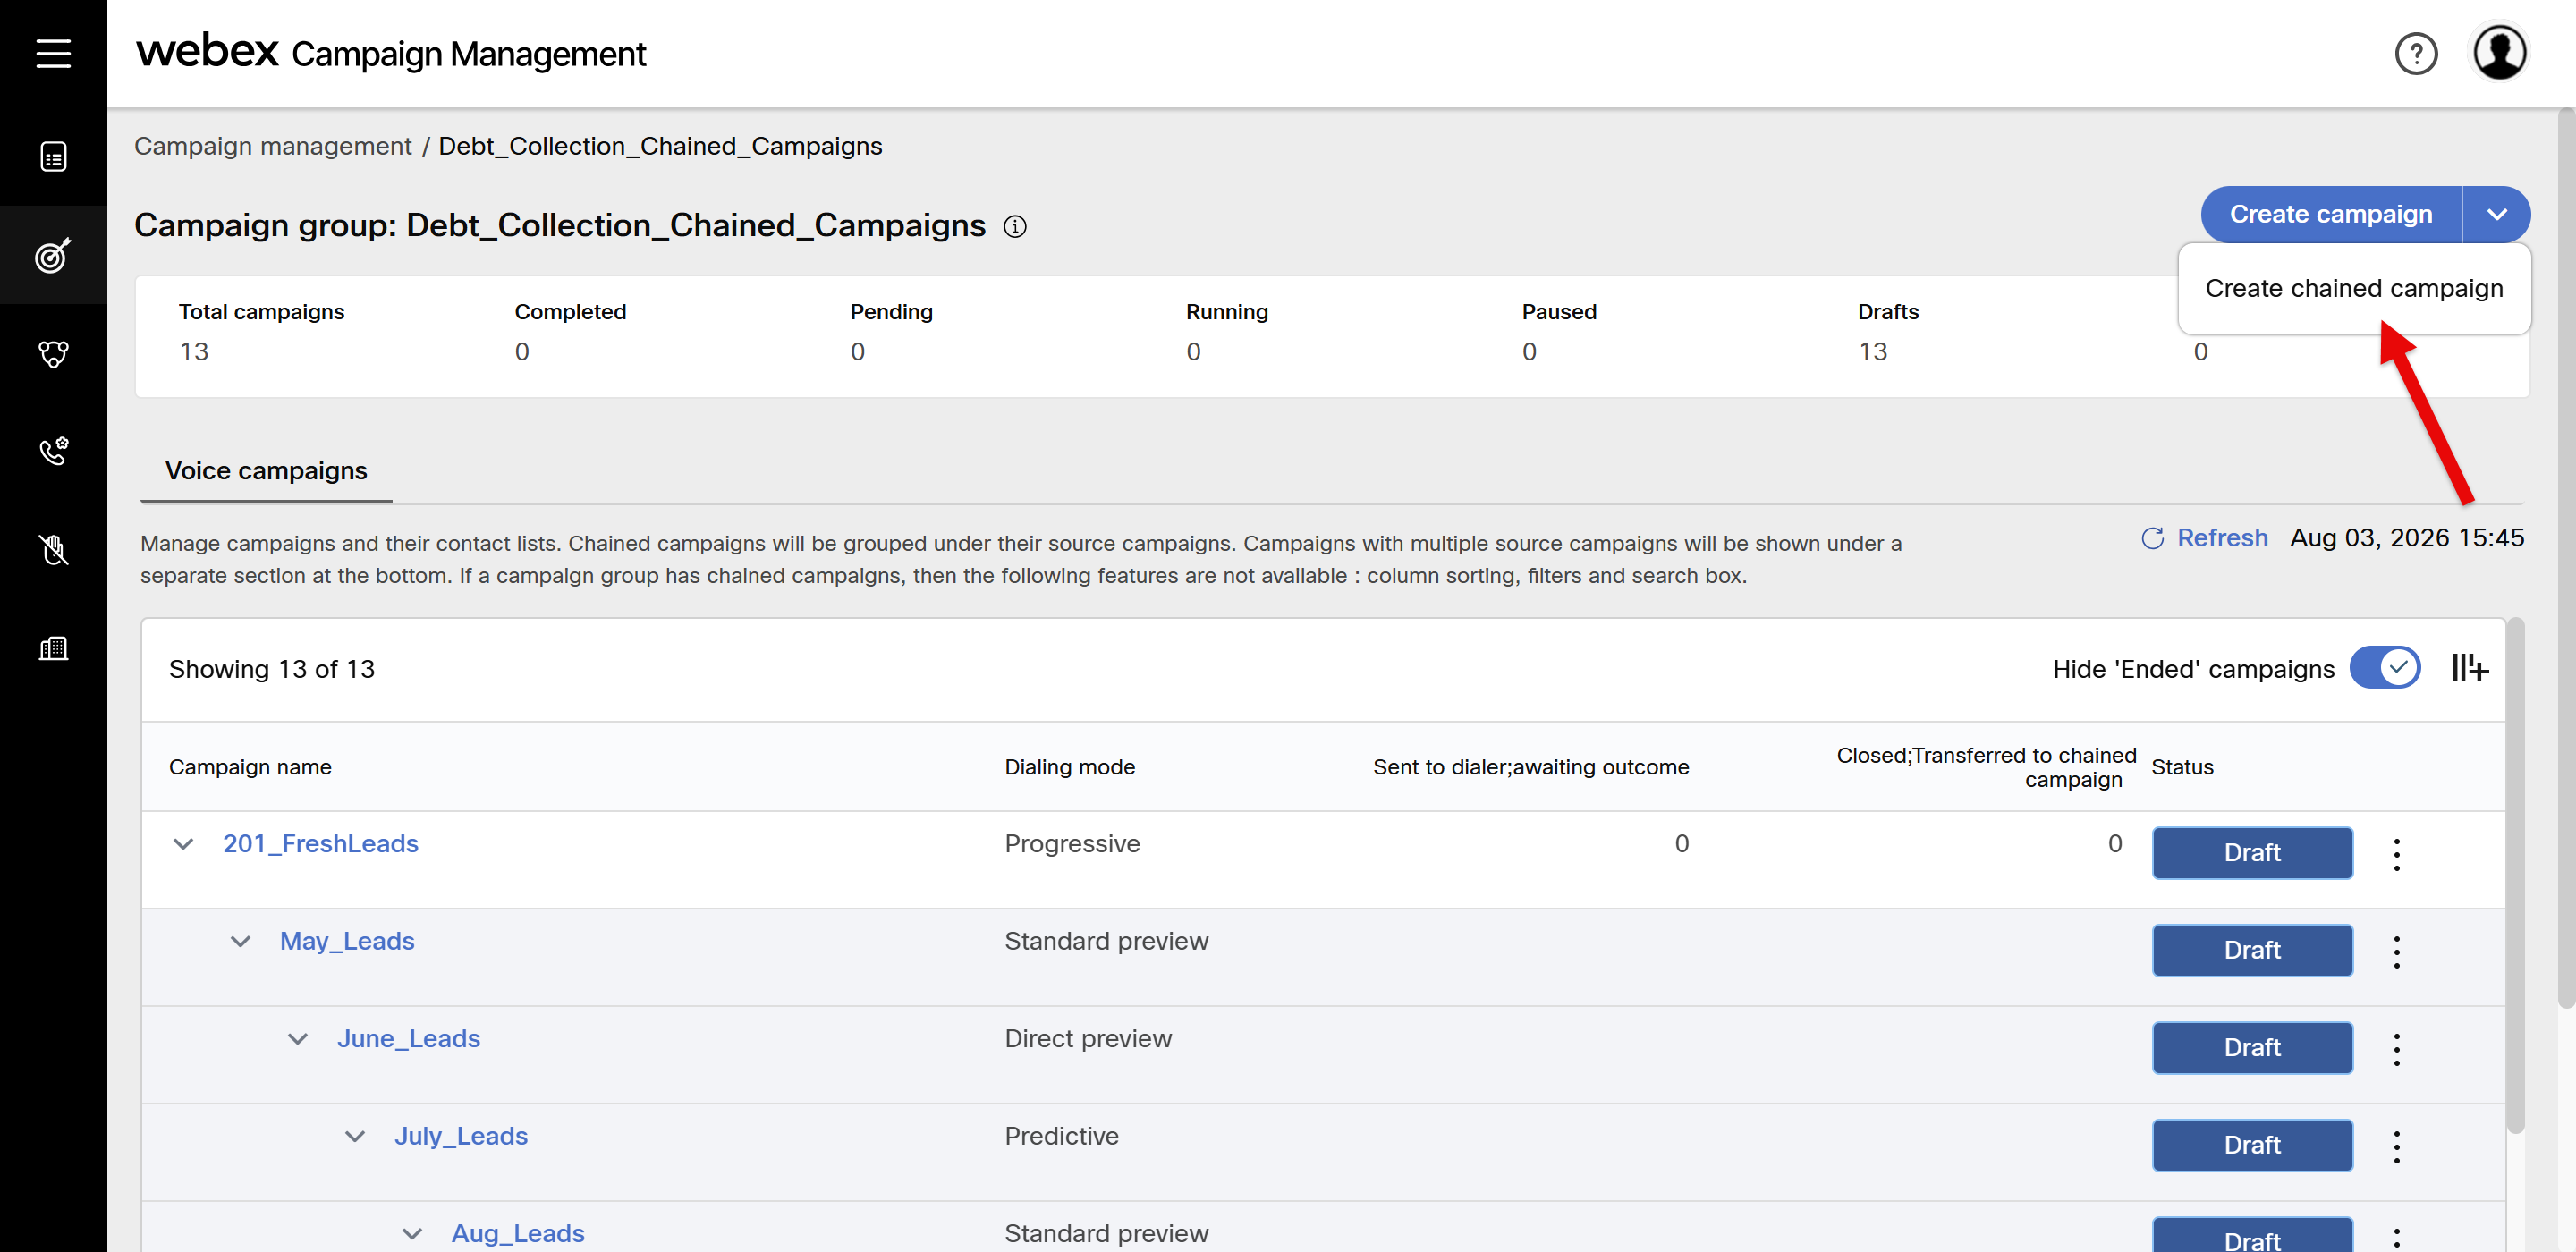Switch to Voice campaigns tab

coord(266,471)
